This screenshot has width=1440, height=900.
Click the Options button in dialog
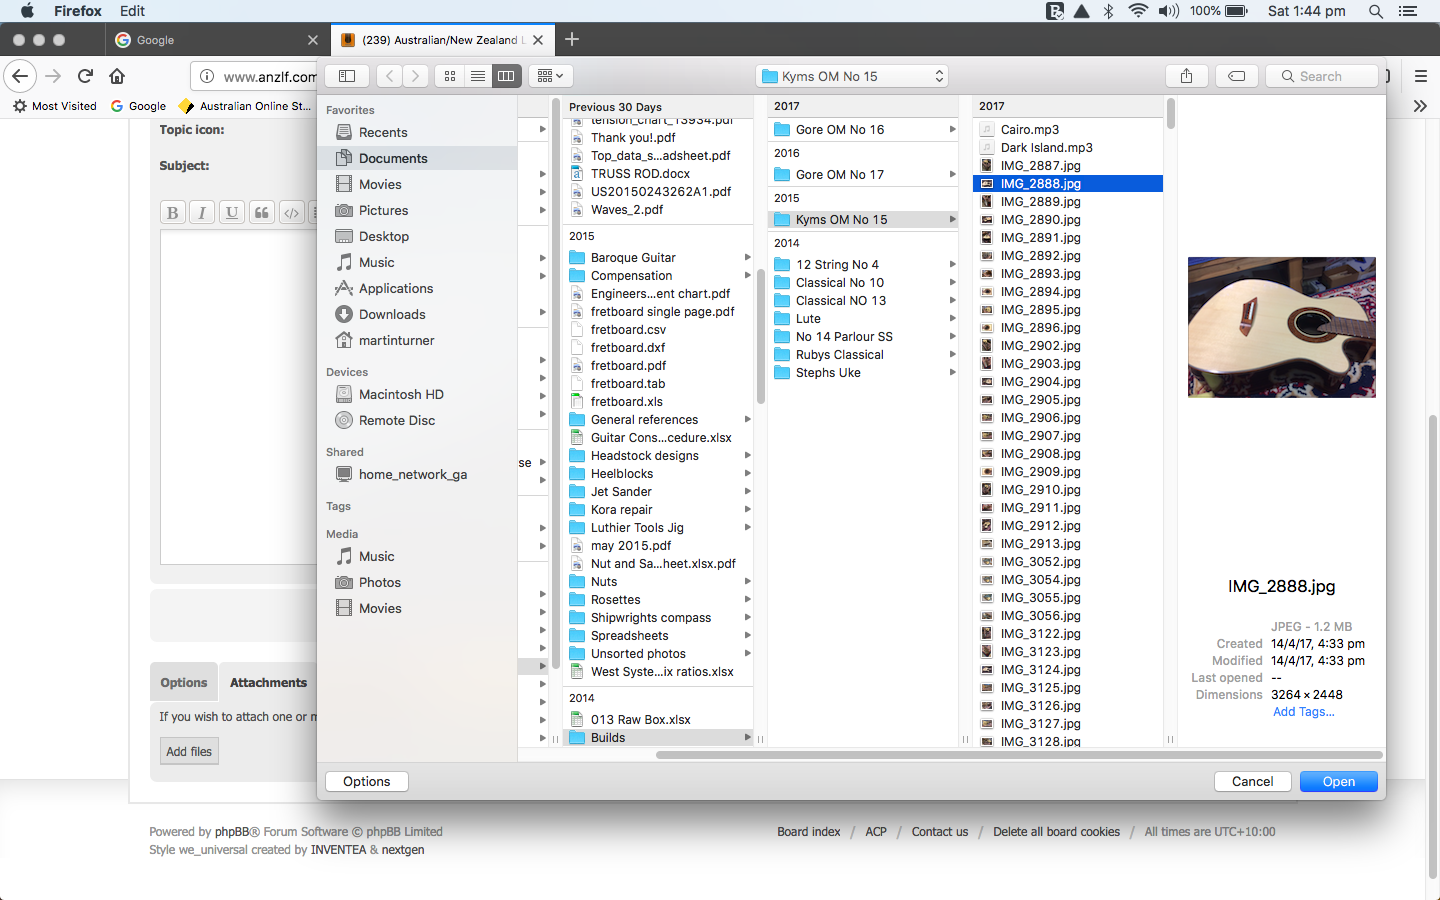point(367,781)
